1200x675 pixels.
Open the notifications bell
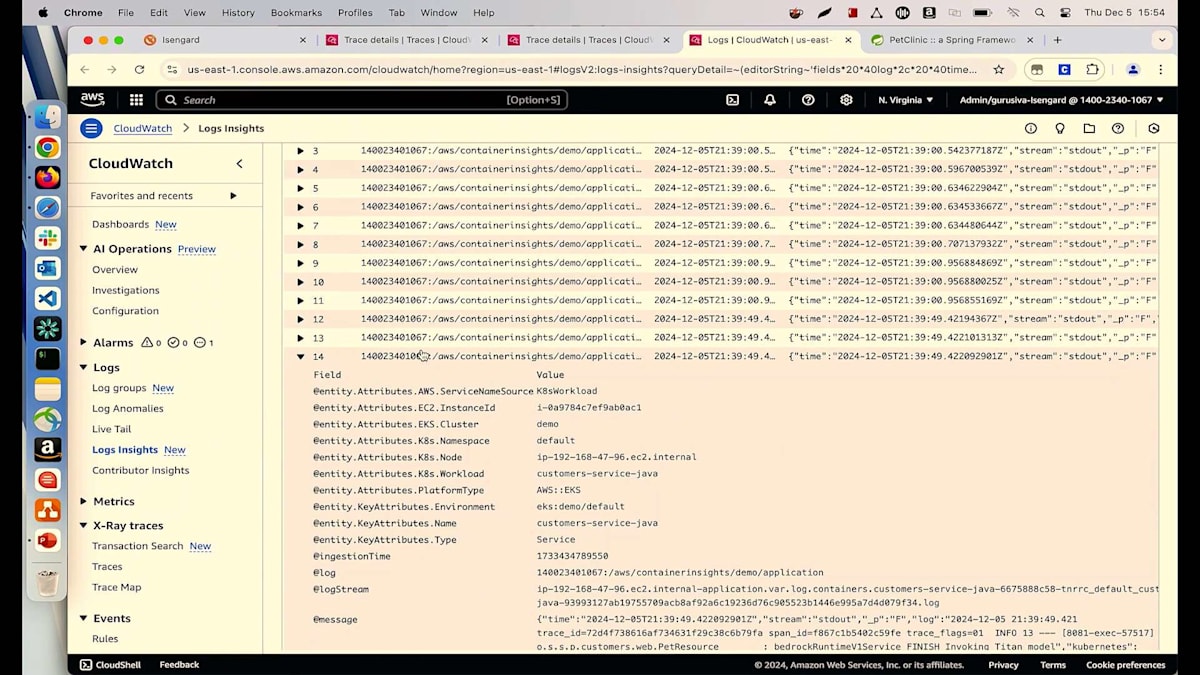[770, 100]
